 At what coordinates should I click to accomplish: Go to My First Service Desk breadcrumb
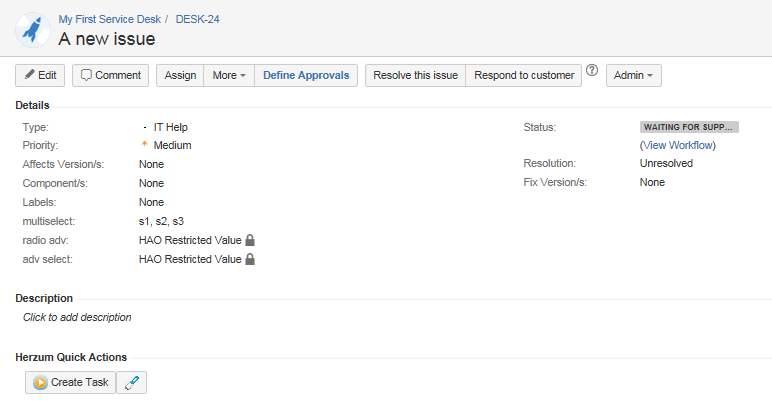point(108,19)
